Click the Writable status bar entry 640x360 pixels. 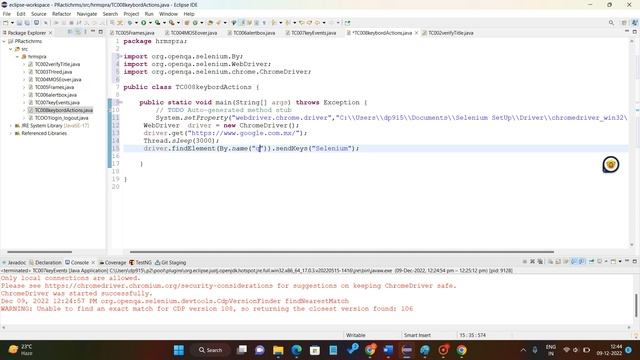pos(356,335)
